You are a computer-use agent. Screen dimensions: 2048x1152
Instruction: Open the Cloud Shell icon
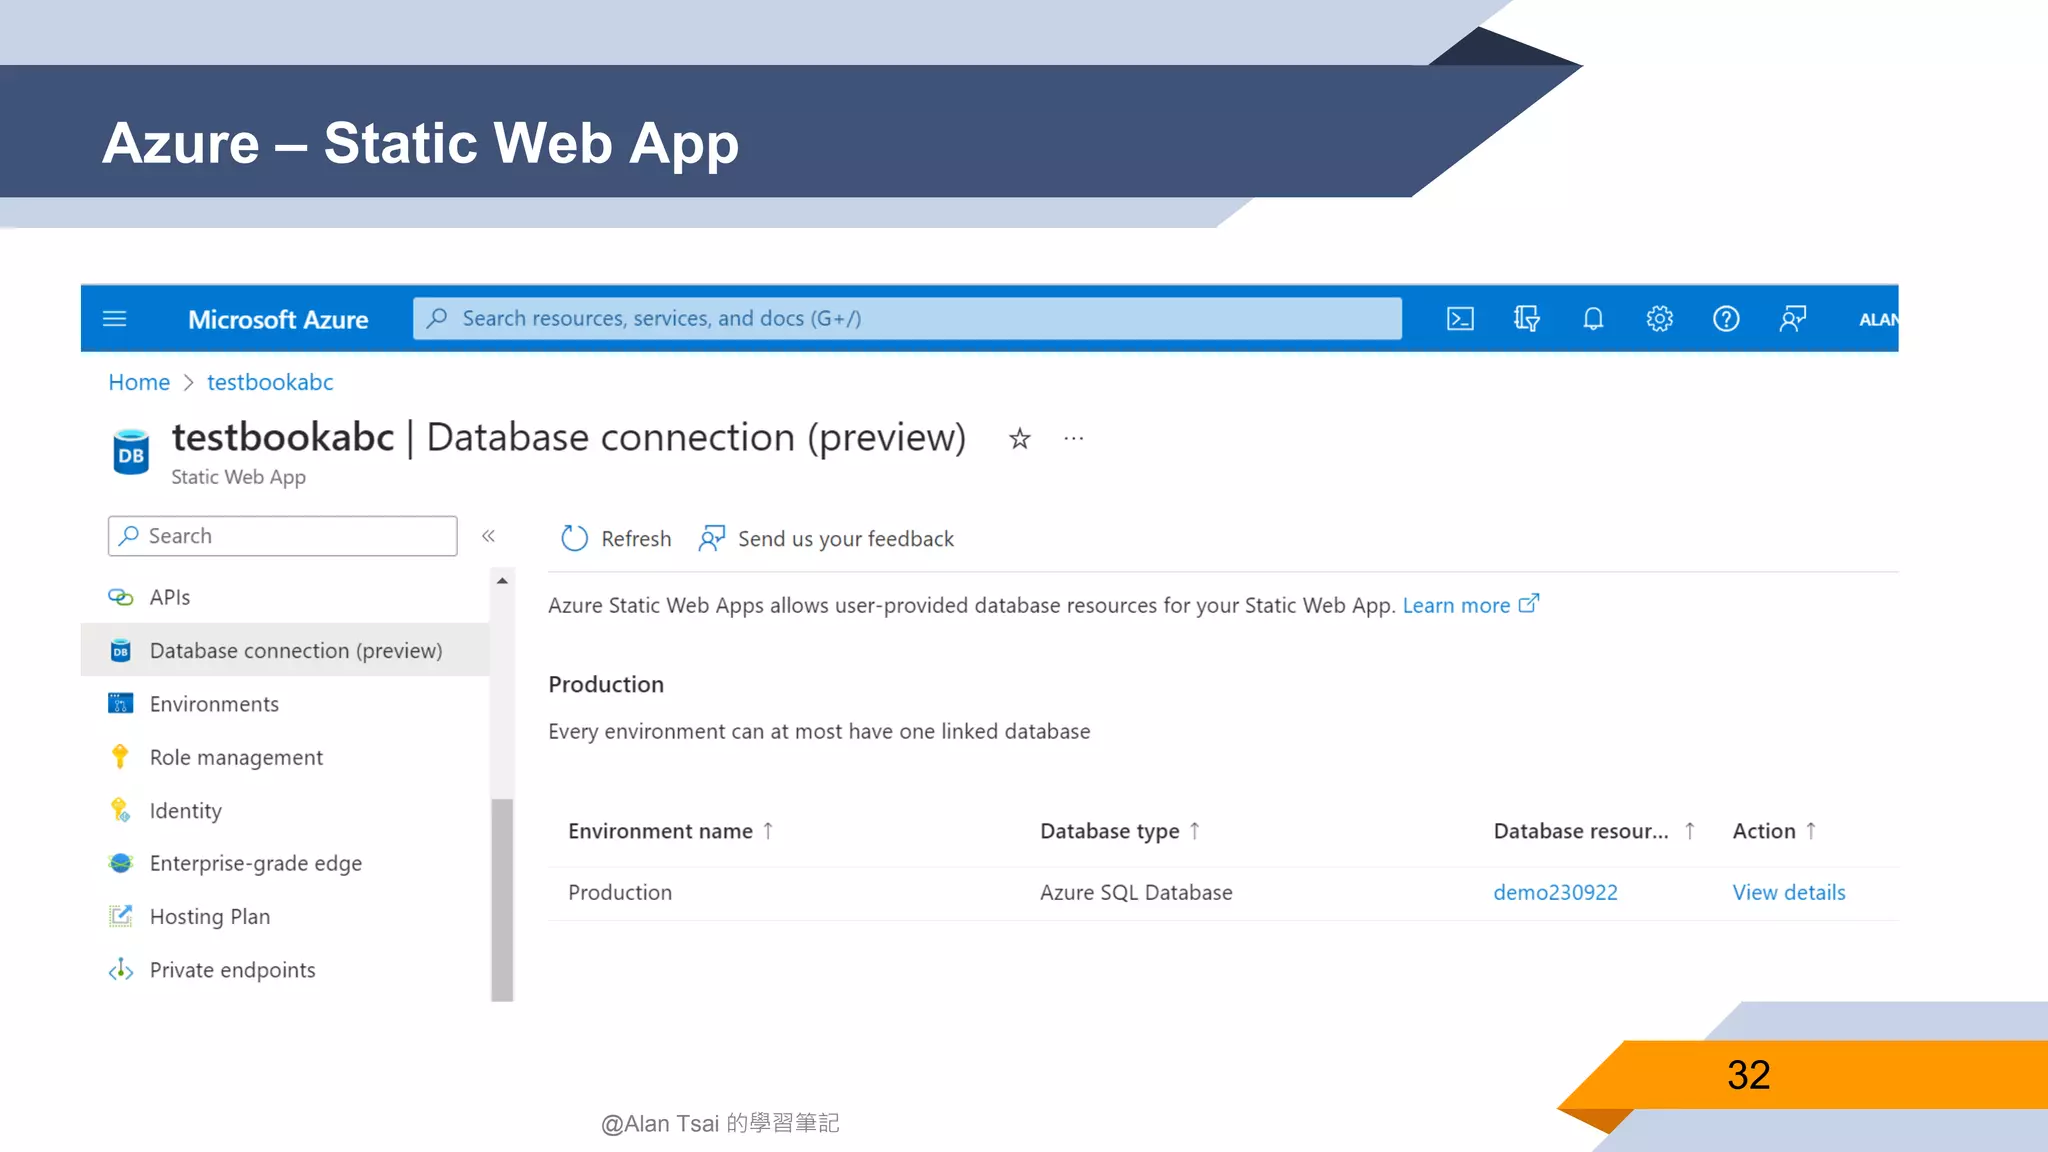1460,319
